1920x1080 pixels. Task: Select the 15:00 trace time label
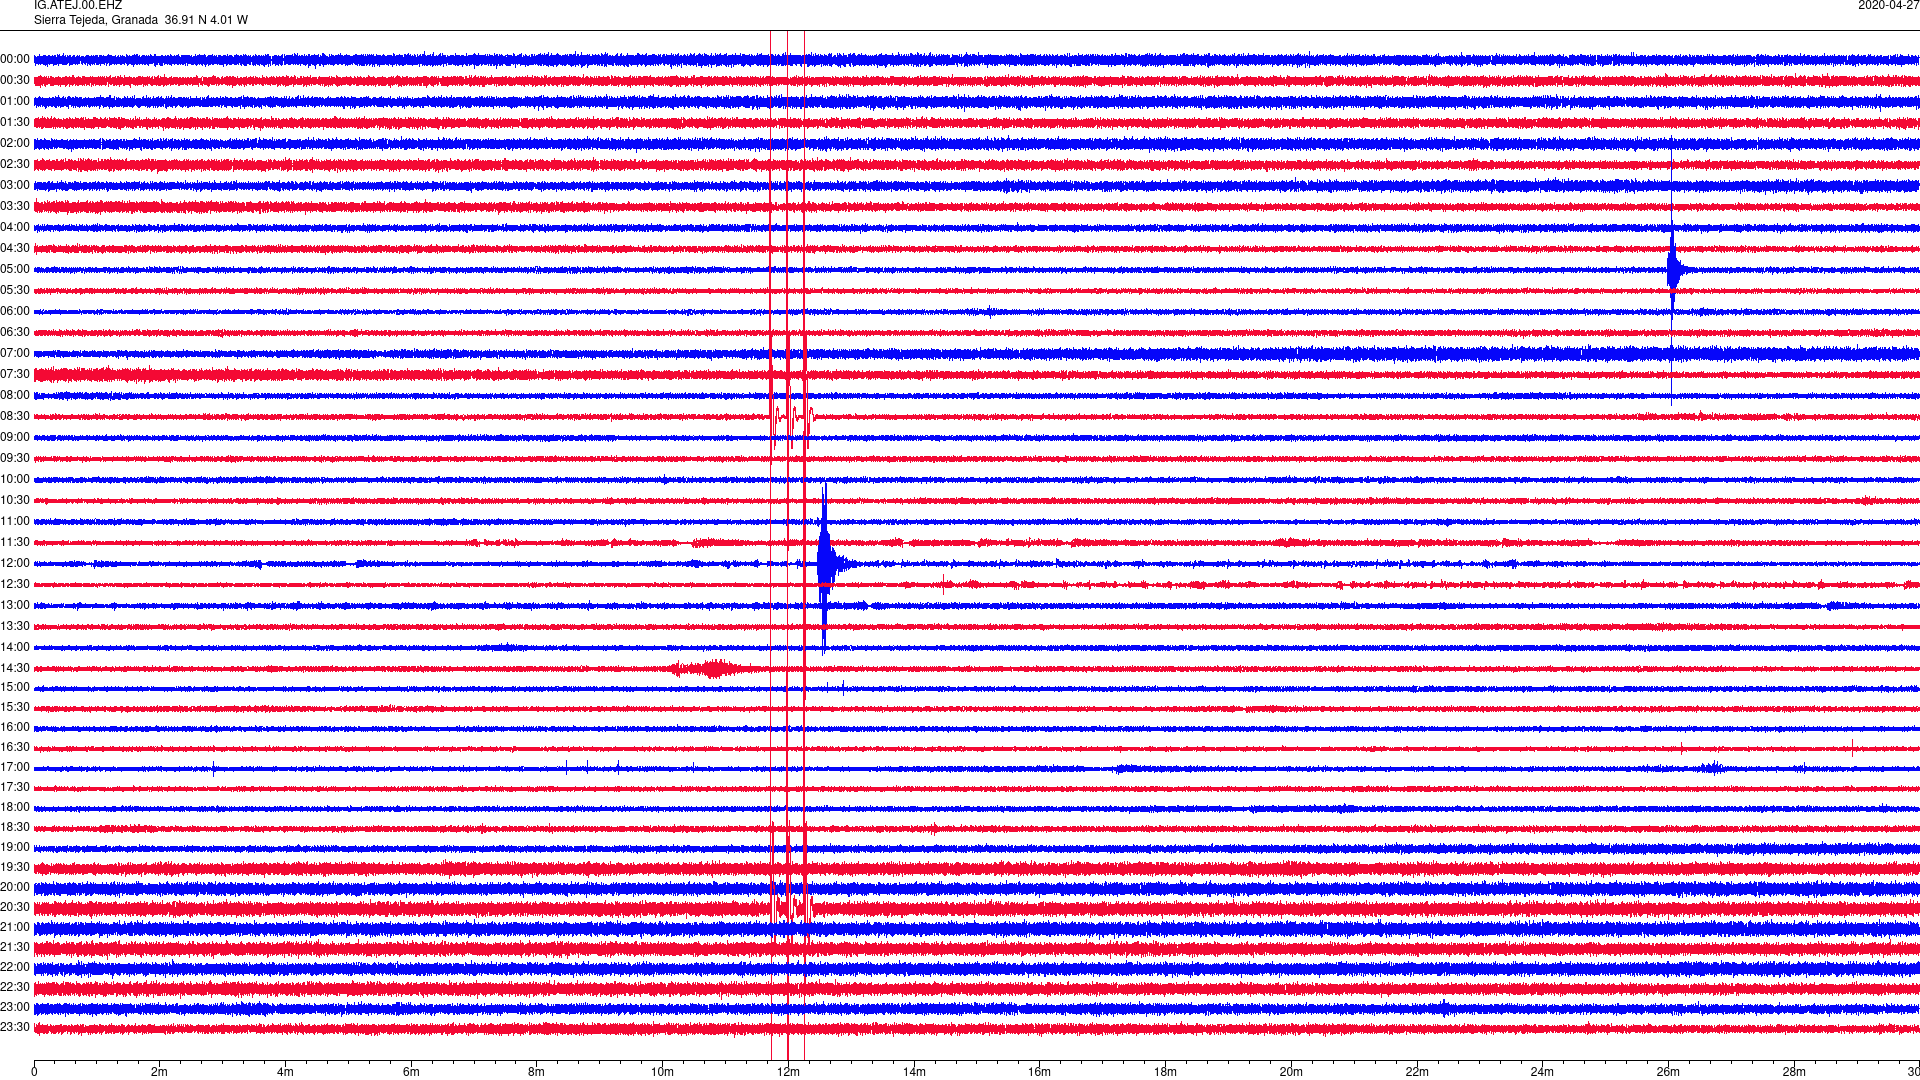click(x=15, y=688)
